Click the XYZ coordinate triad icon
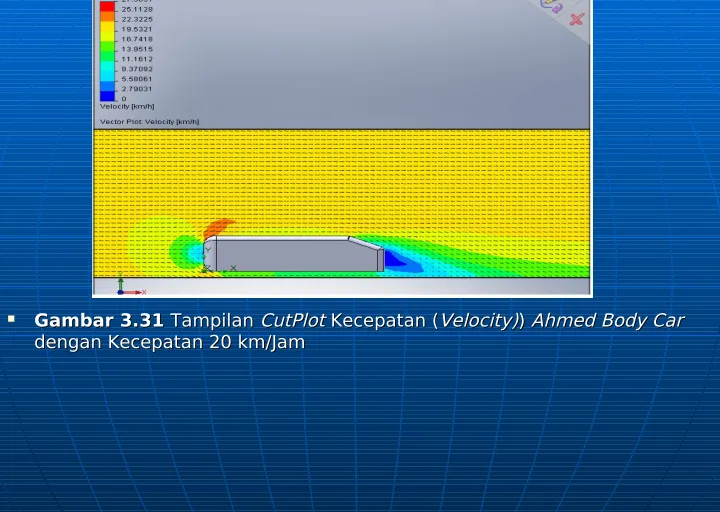 [131, 284]
